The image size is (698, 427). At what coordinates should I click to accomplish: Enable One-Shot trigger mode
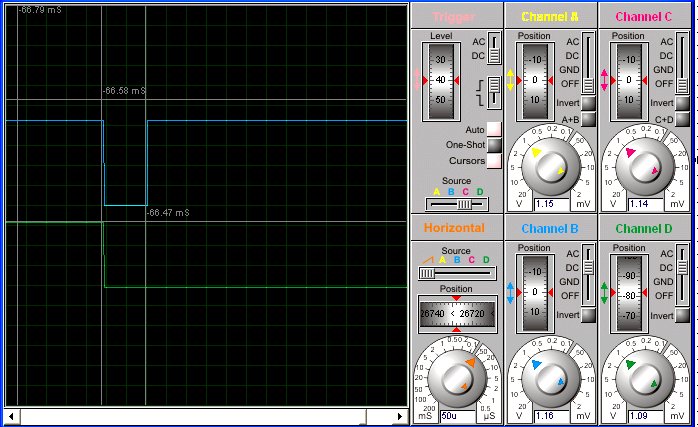pos(494,145)
